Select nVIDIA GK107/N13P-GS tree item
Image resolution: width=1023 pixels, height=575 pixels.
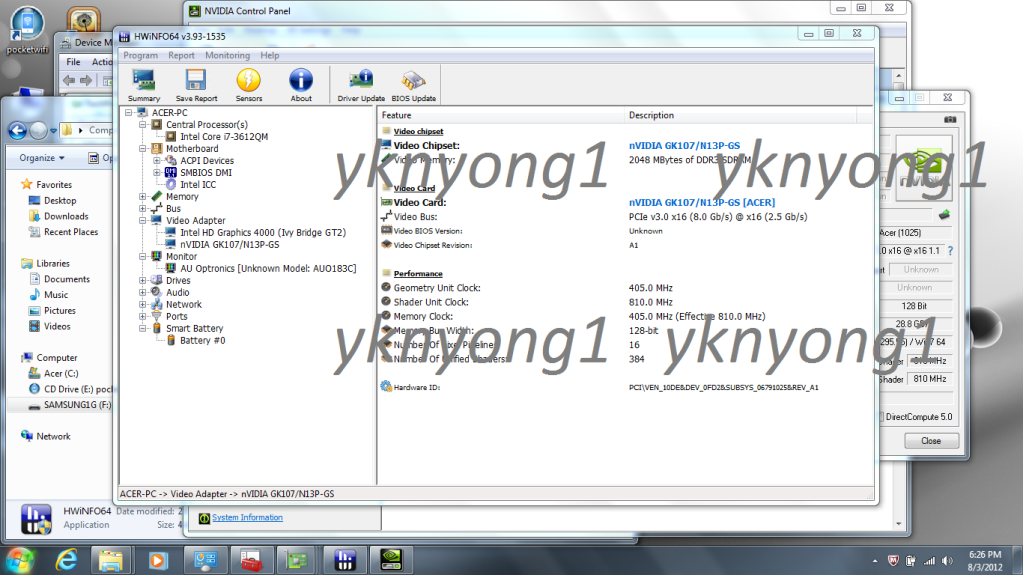[230, 245]
